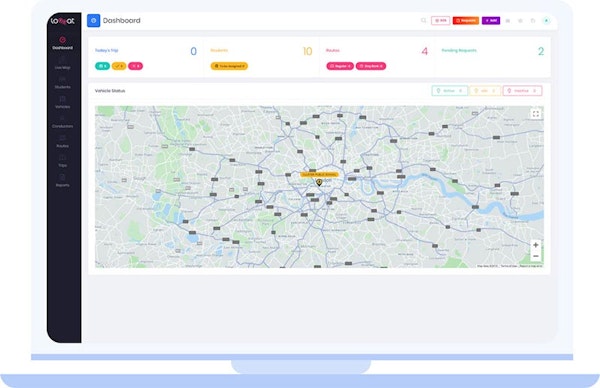
Task: Open Live Map in the sidebar
Action: [62, 63]
